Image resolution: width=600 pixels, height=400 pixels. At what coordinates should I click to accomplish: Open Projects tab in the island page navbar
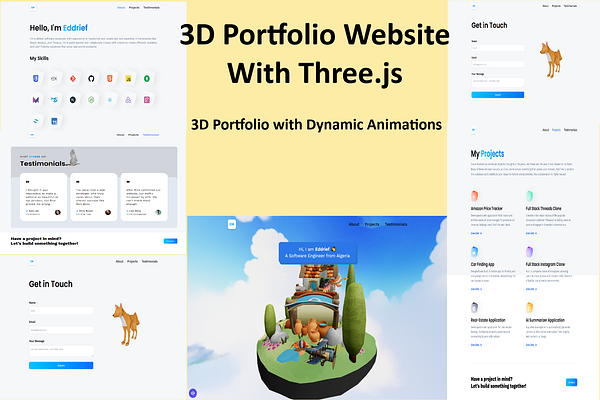[x=372, y=225]
